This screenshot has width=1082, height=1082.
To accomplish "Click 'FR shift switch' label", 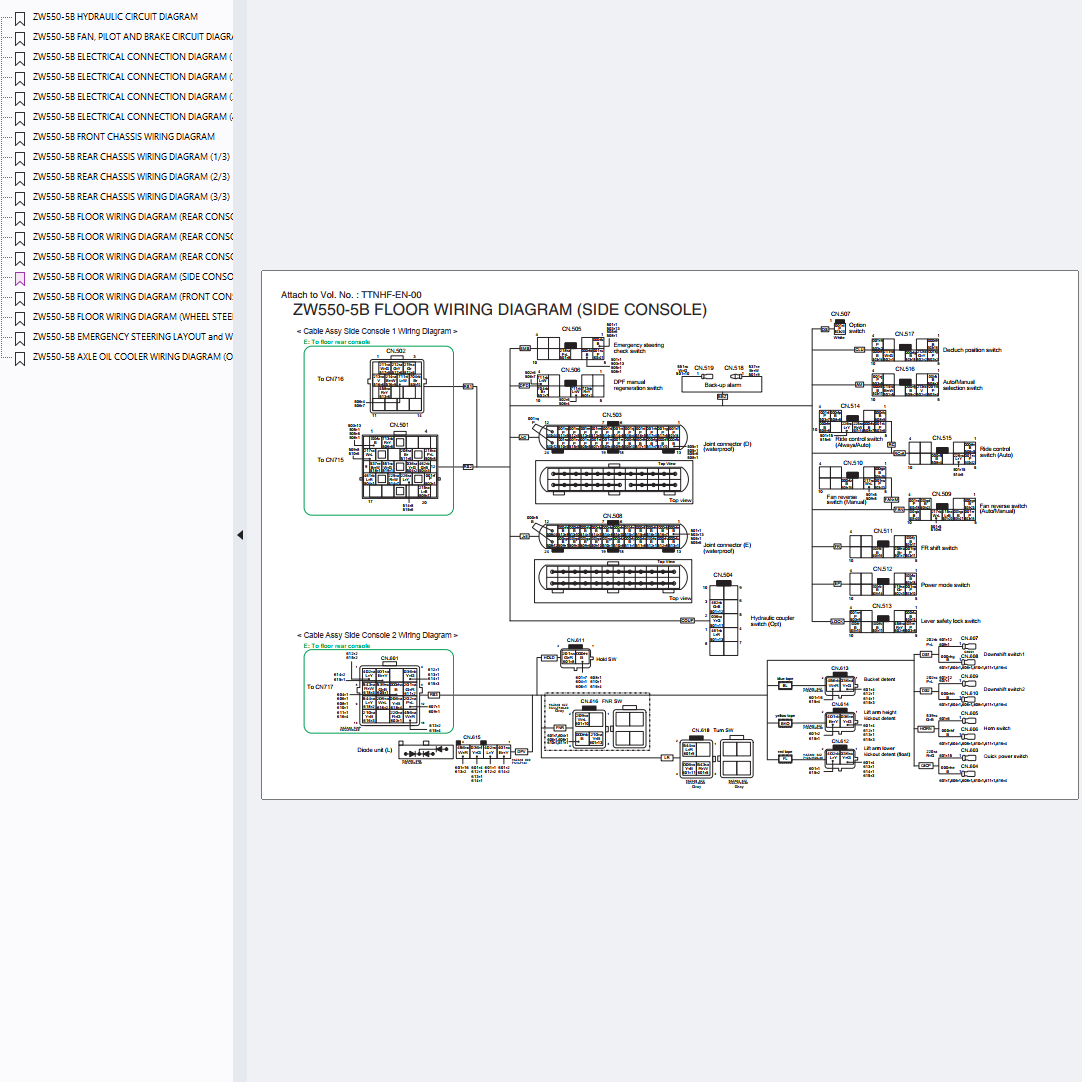I will [939, 548].
